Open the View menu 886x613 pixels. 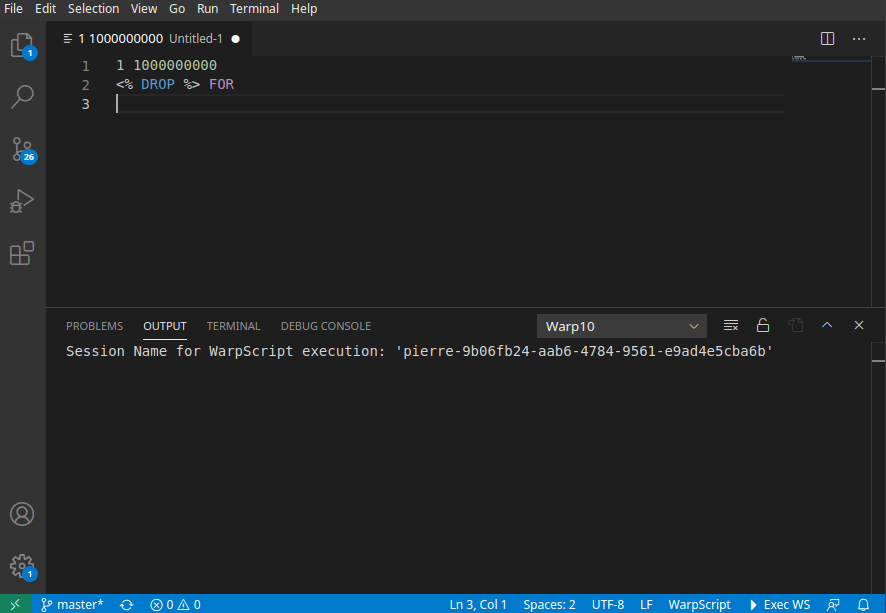click(144, 8)
